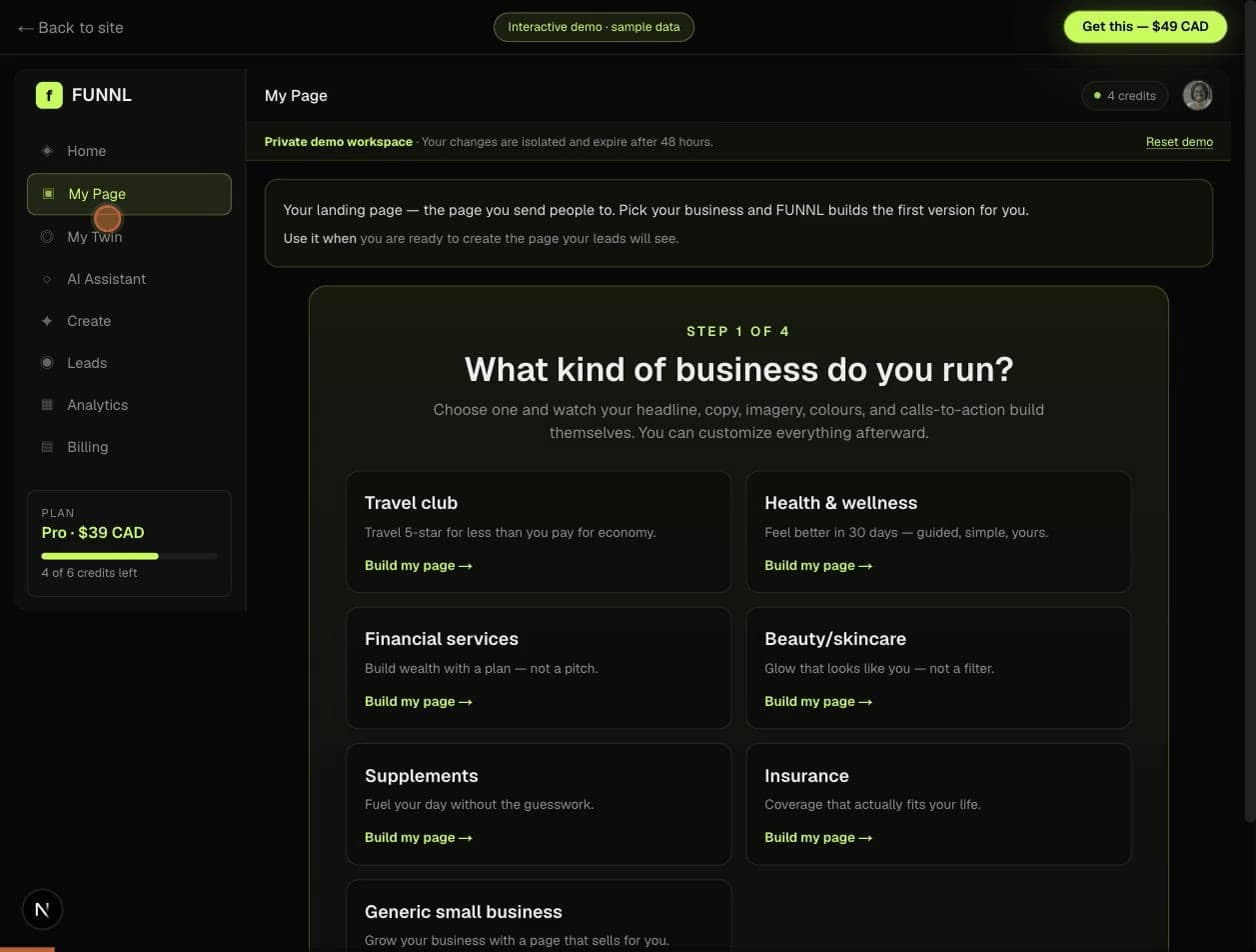Open Home in the sidebar
The image size is (1256, 952).
(x=129, y=151)
